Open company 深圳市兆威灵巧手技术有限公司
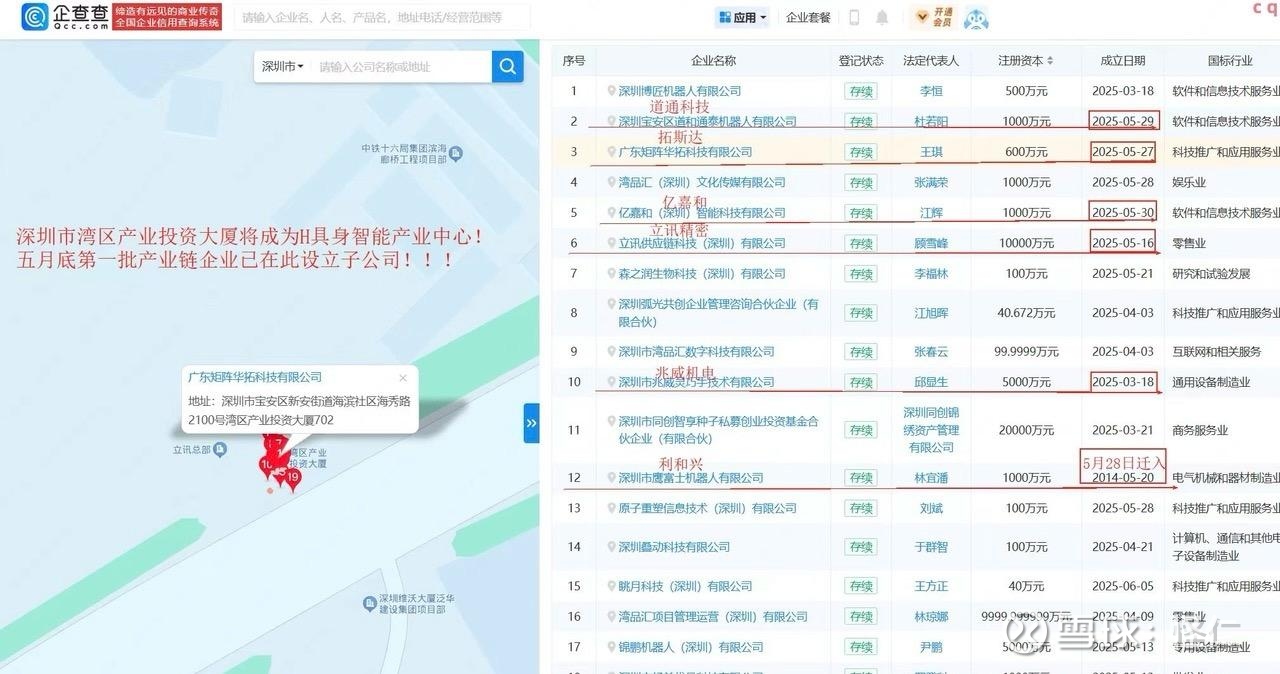This screenshot has width=1280, height=674. 696,382
